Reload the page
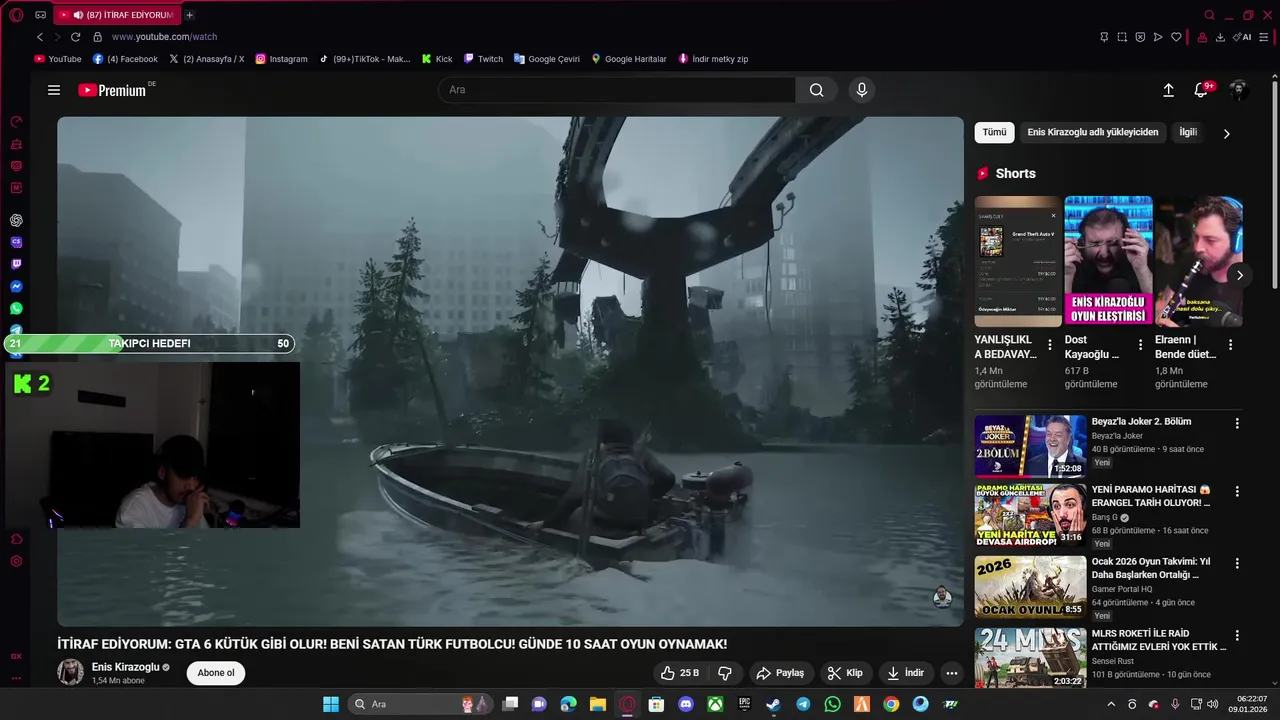The width and height of the screenshot is (1280, 720). pyautogui.click(x=75, y=37)
